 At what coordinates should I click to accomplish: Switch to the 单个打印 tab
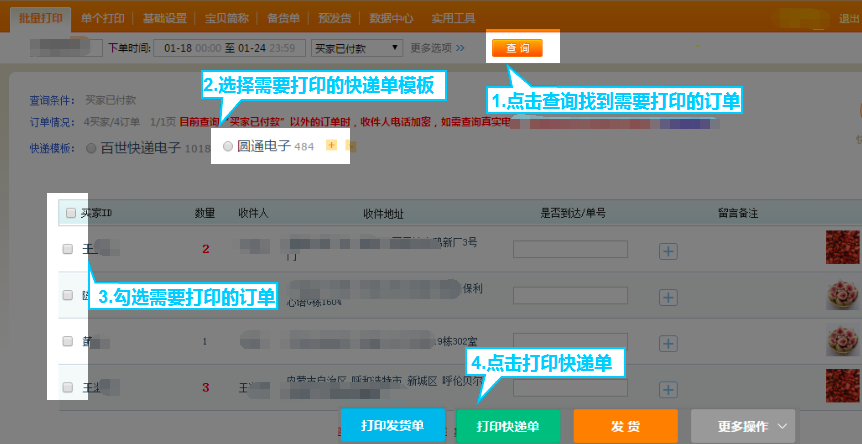click(x=104, y=18)
